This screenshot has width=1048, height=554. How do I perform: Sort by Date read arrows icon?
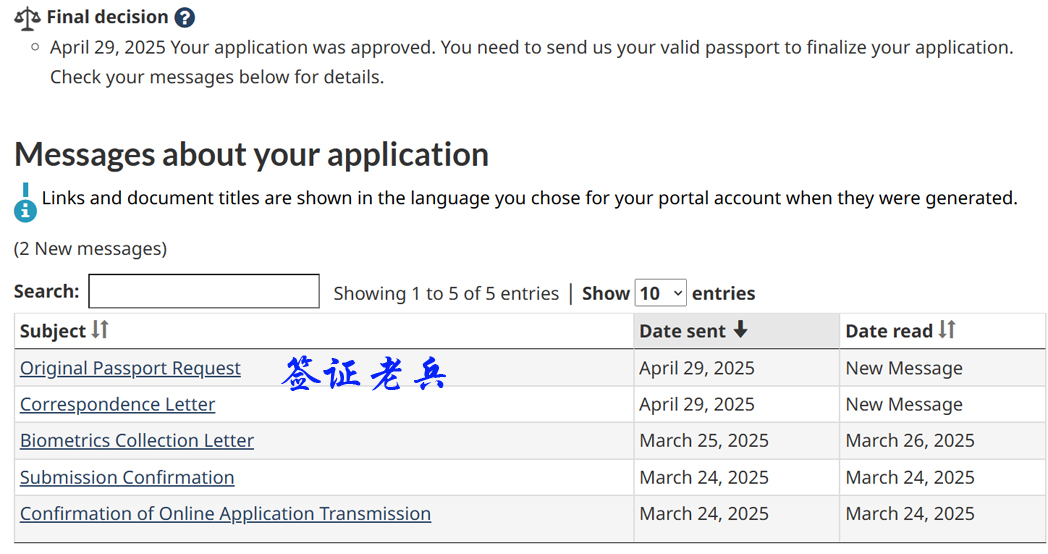tap(947, 329)
